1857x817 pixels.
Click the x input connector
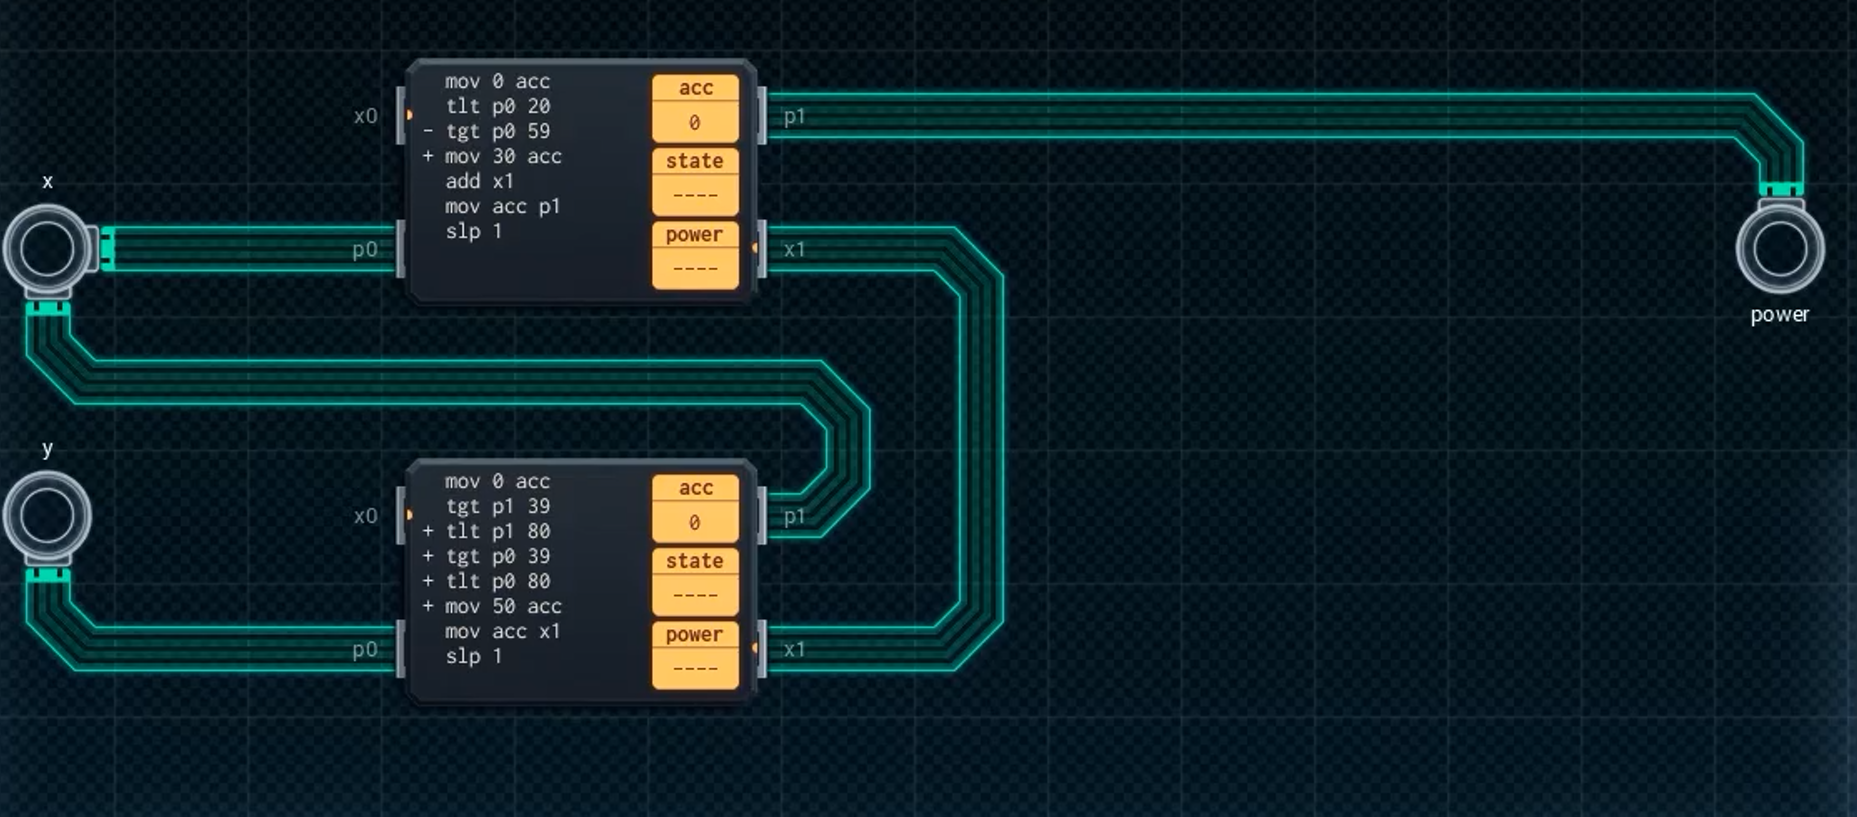[47, 248]
